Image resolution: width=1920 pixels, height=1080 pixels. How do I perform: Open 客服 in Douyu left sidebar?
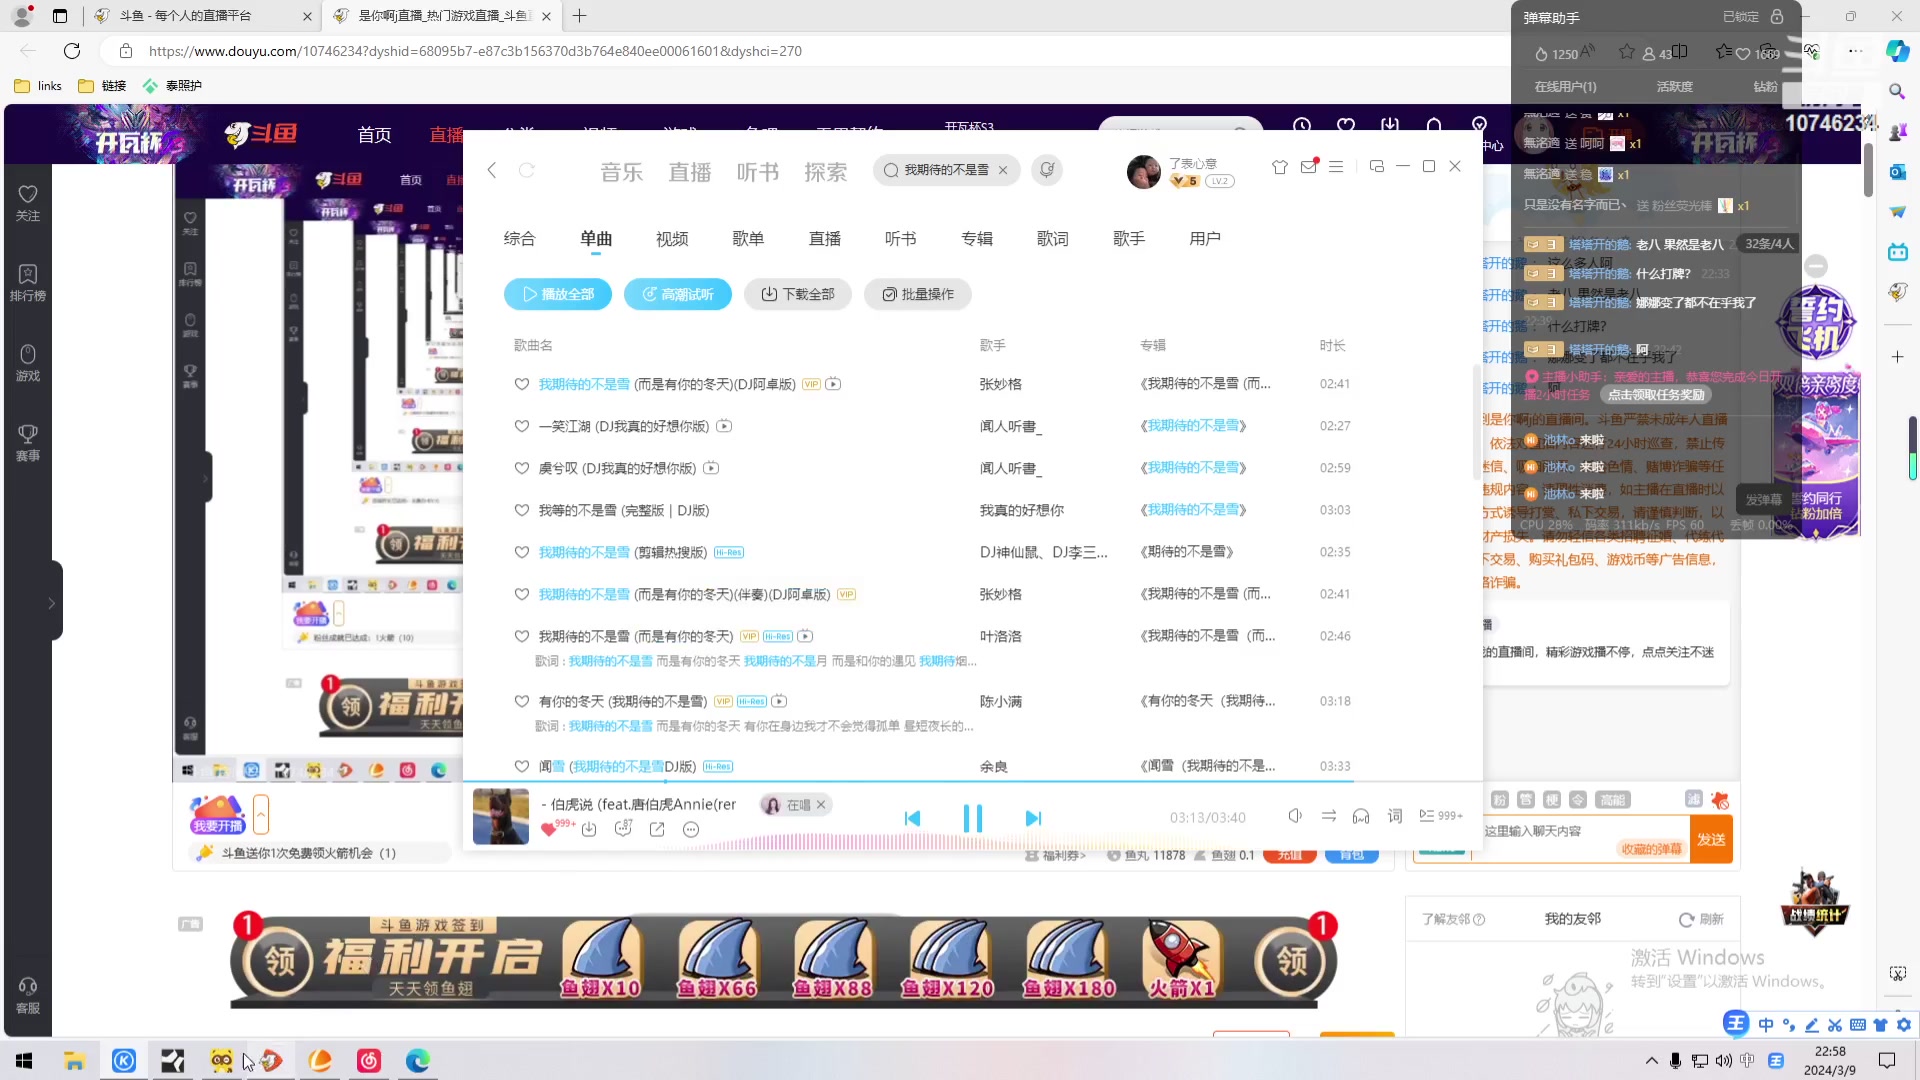(x=28, y=995)
